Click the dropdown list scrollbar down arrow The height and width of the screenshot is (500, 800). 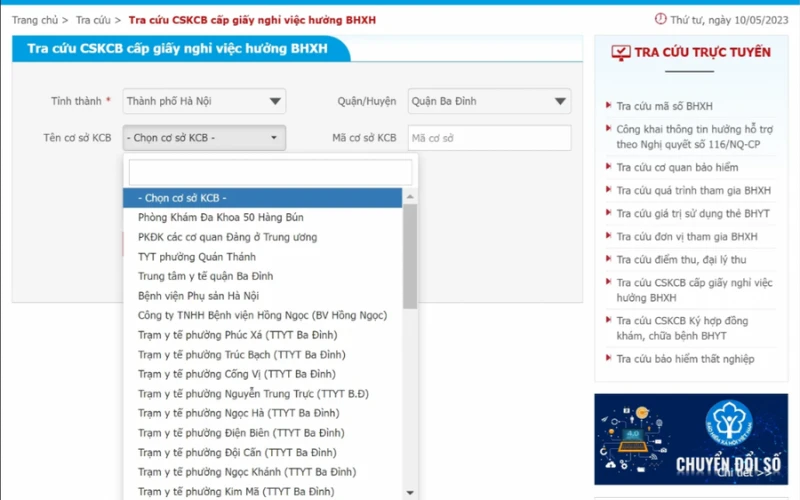click(x=410, y=492)
